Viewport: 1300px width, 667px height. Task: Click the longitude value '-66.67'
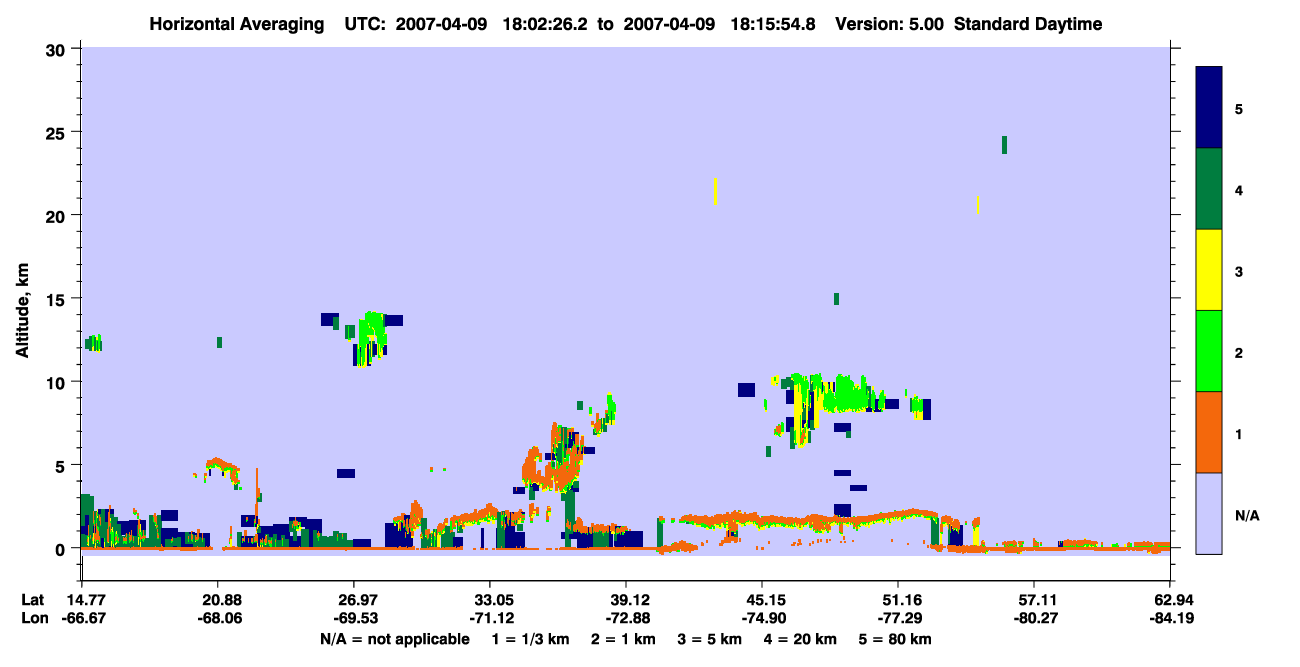pyautogui.click(x=82, y=619)
